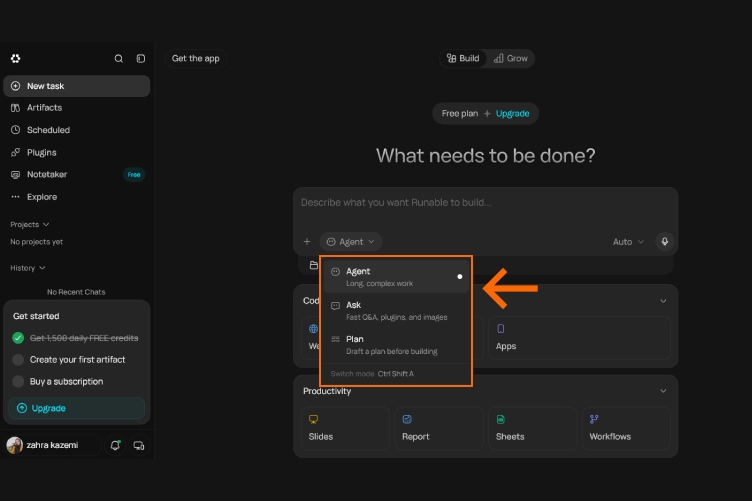Viewport: 752px width, 501px height.
Task: Toggle Create your first artifact circle
Action: pos(18,360)
